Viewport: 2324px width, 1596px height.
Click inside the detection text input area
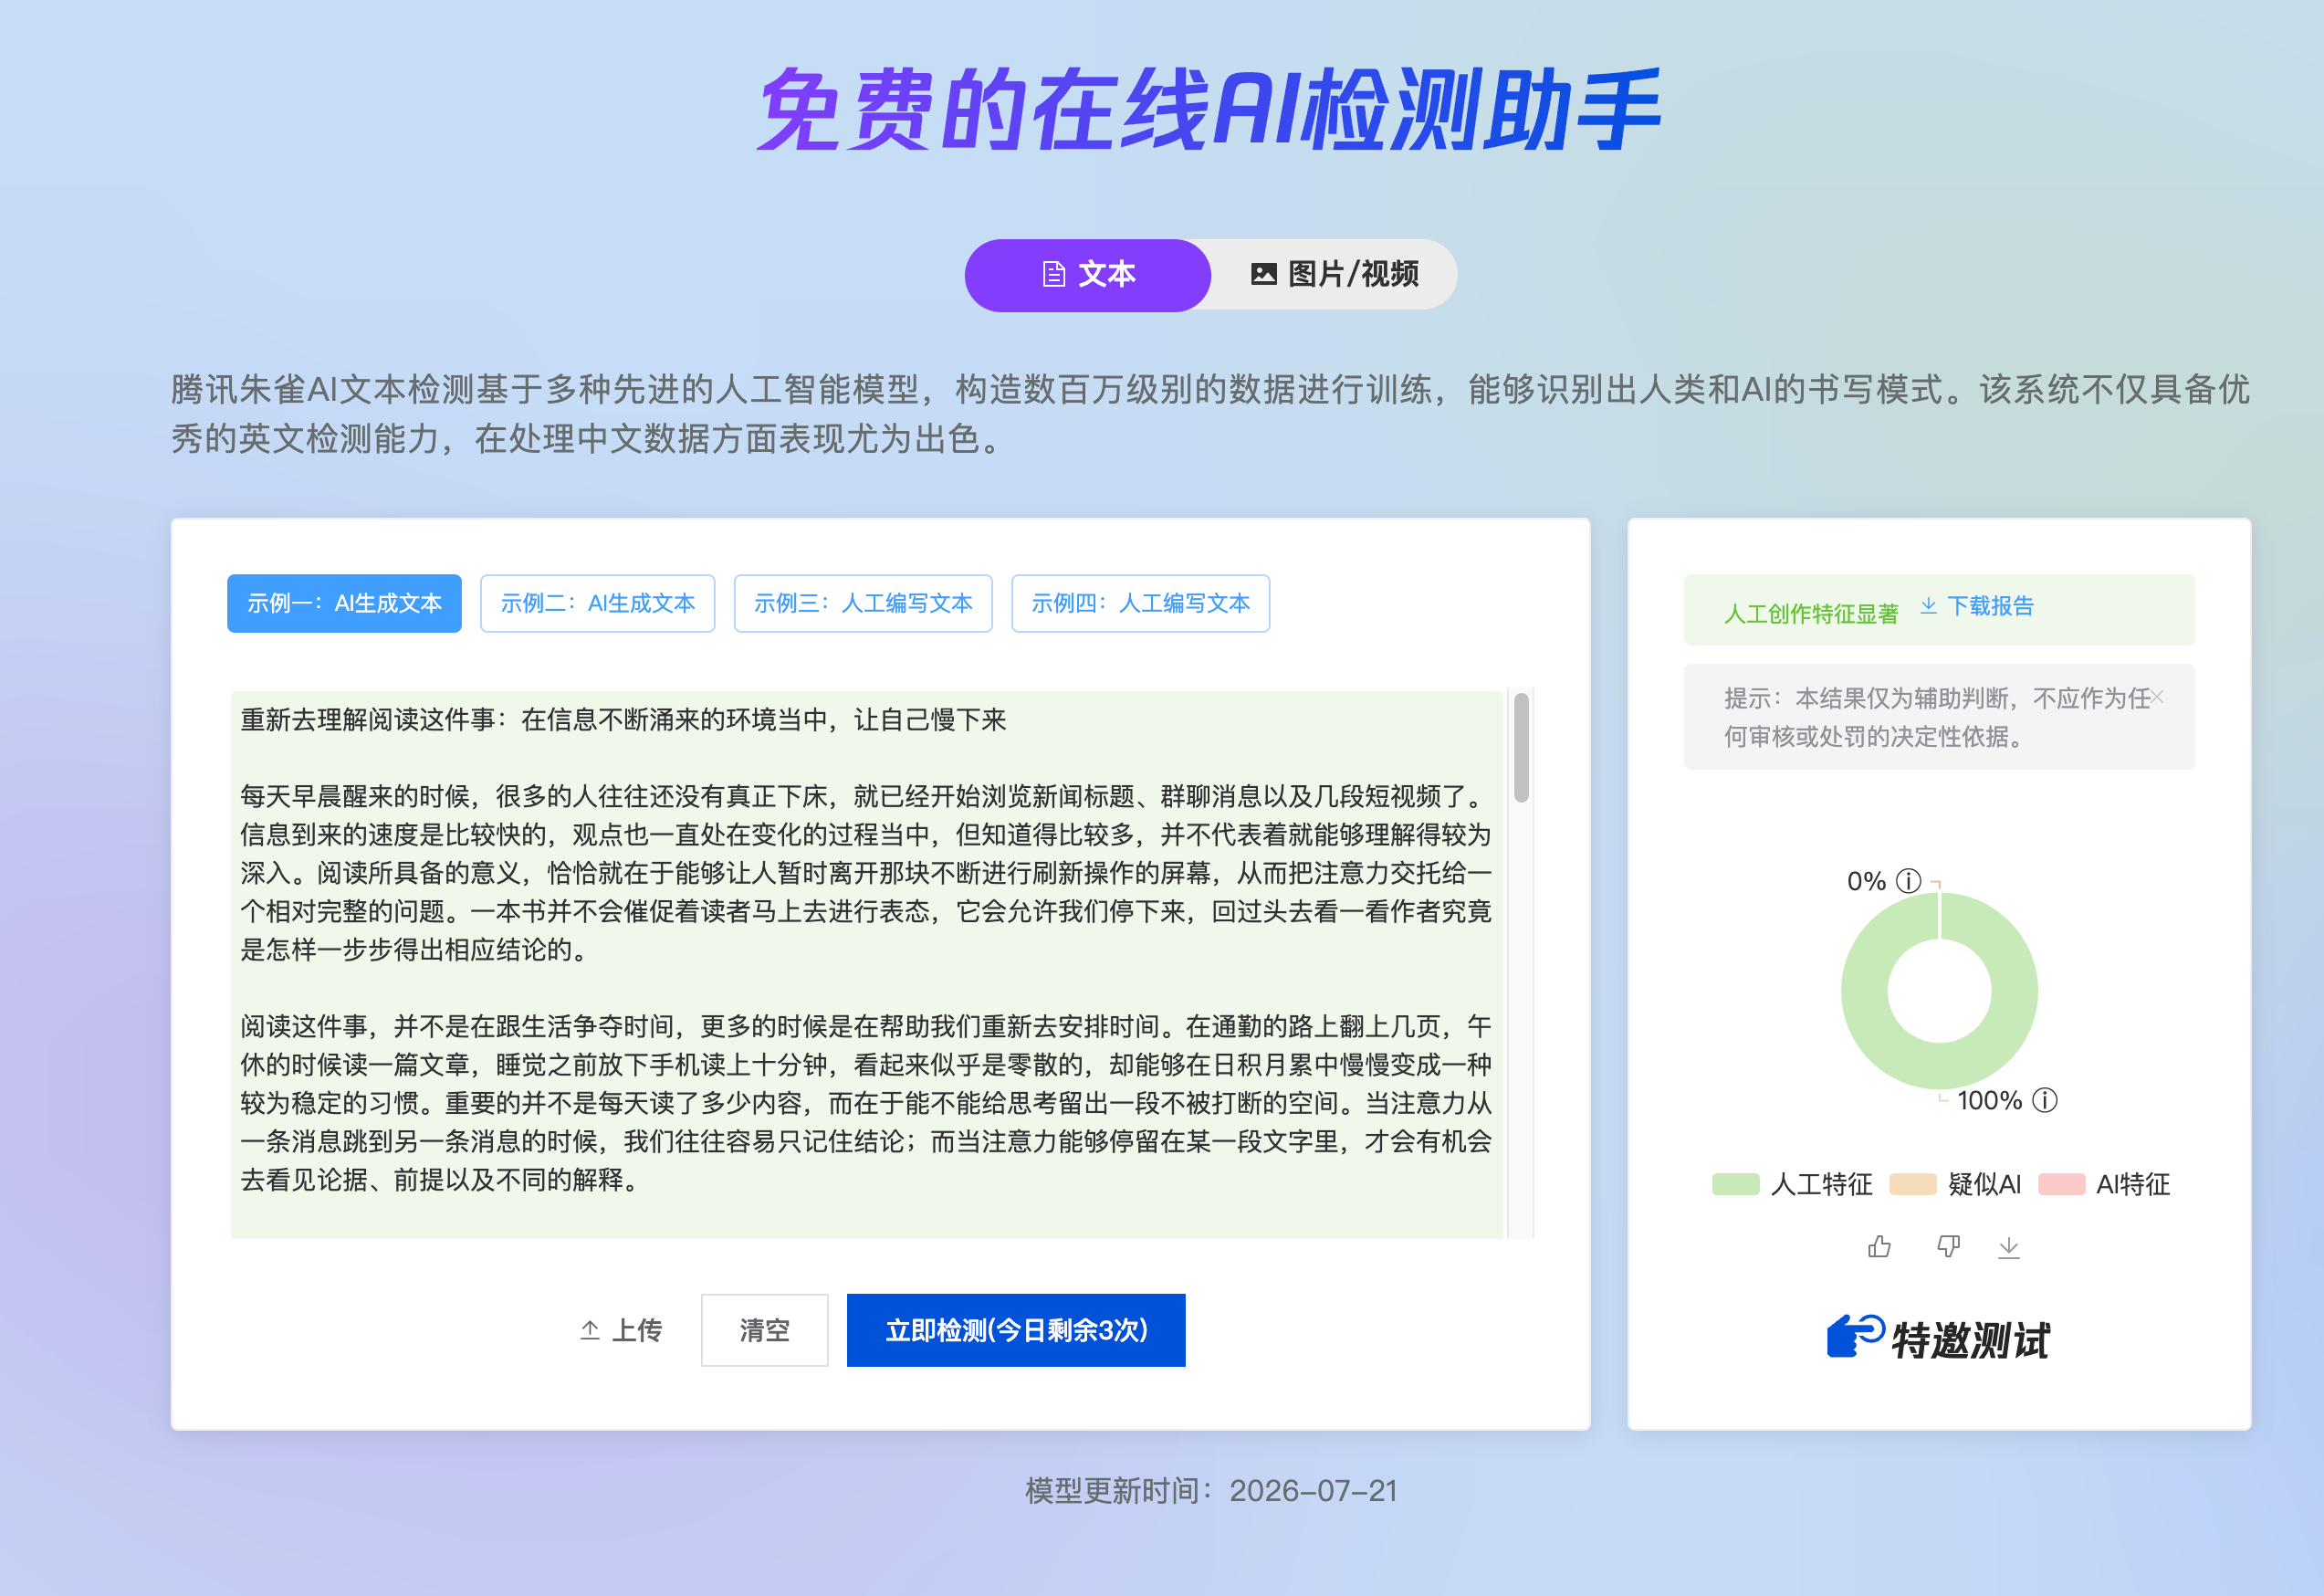tap(867, 964)
